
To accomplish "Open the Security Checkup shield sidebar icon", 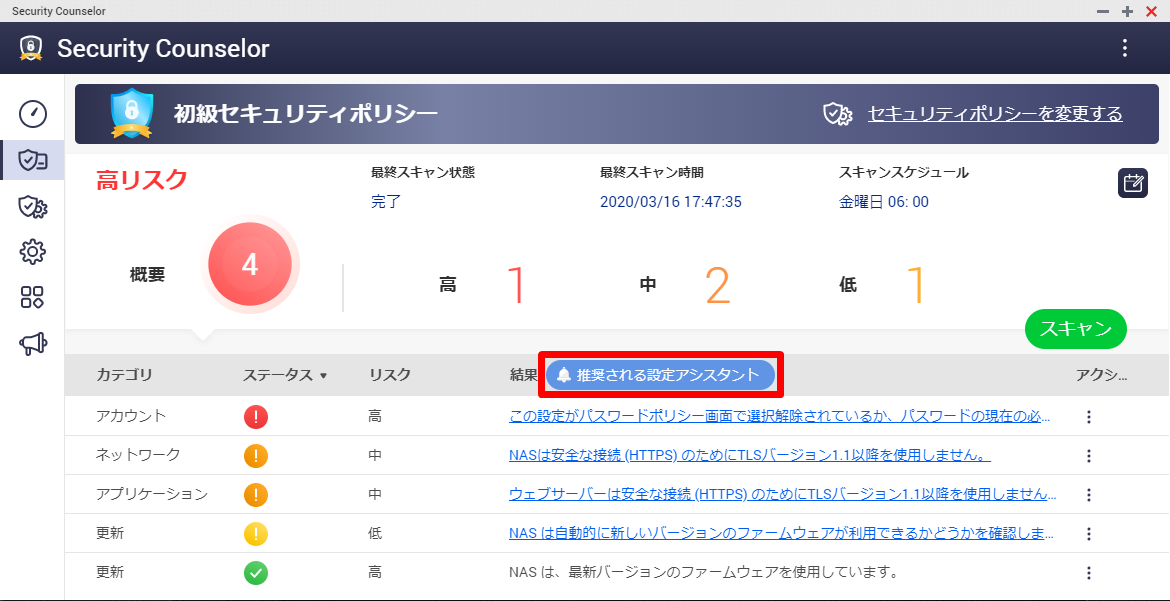I will [33, 160].
